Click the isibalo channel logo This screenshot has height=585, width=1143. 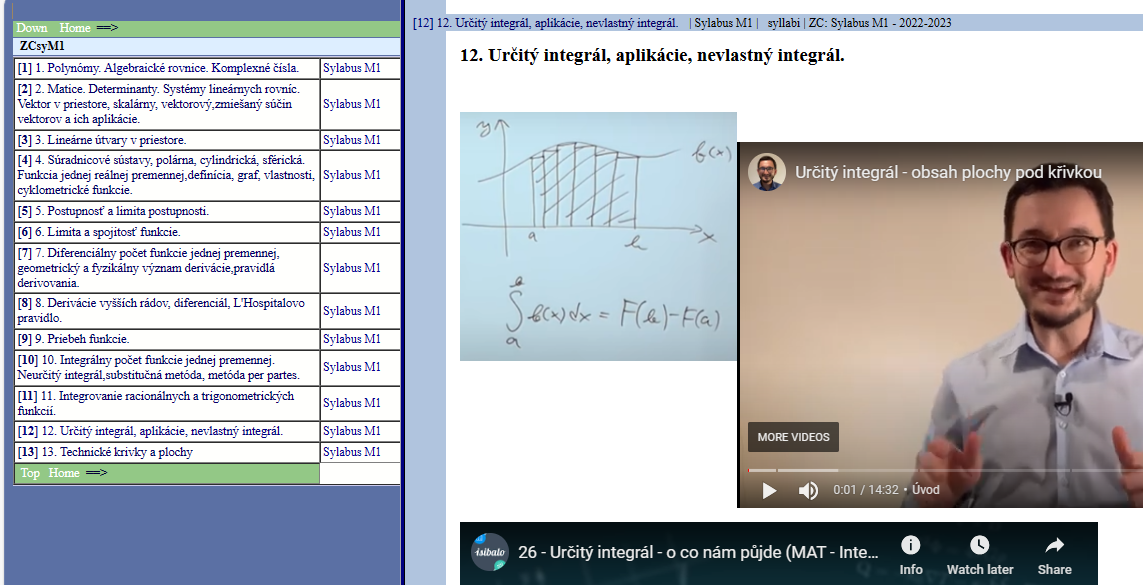490,552
